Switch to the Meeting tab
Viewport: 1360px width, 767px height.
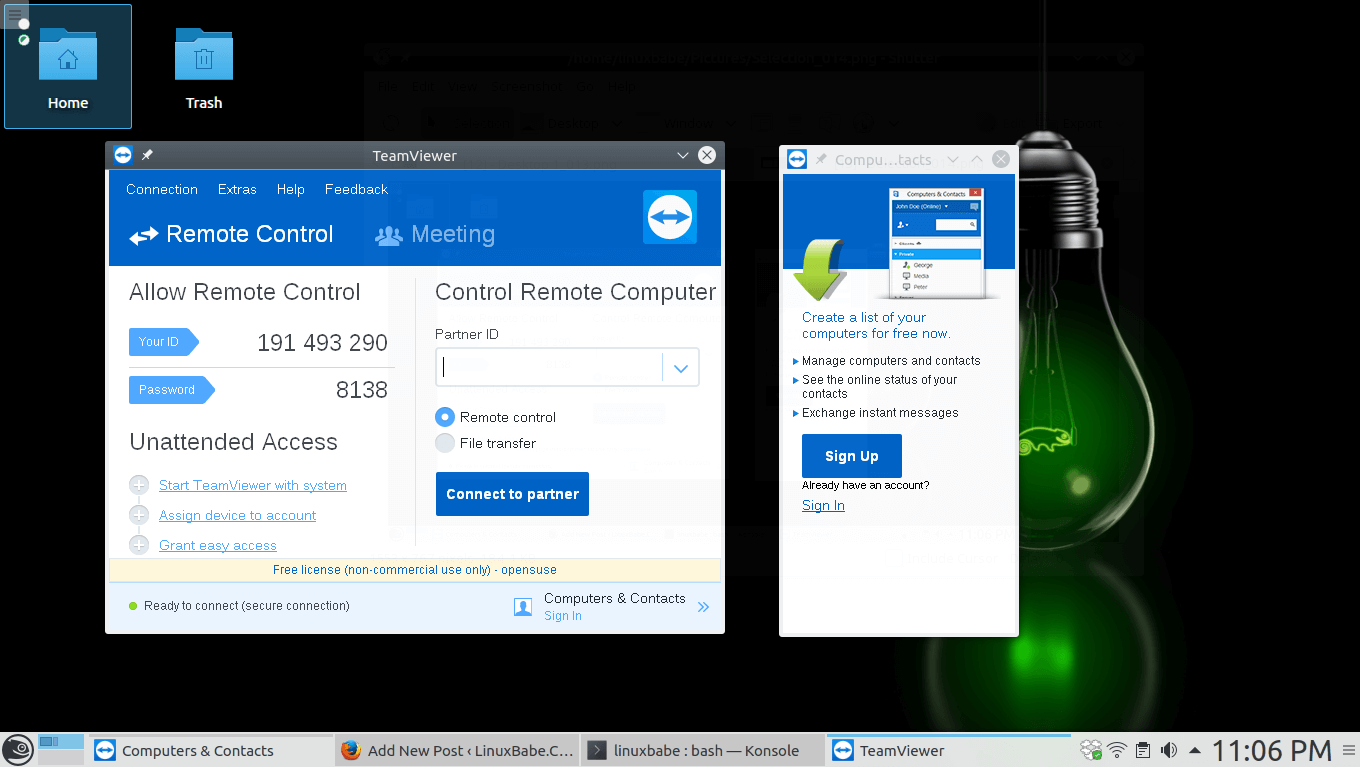pyautogui.click(x=435, y=234)
